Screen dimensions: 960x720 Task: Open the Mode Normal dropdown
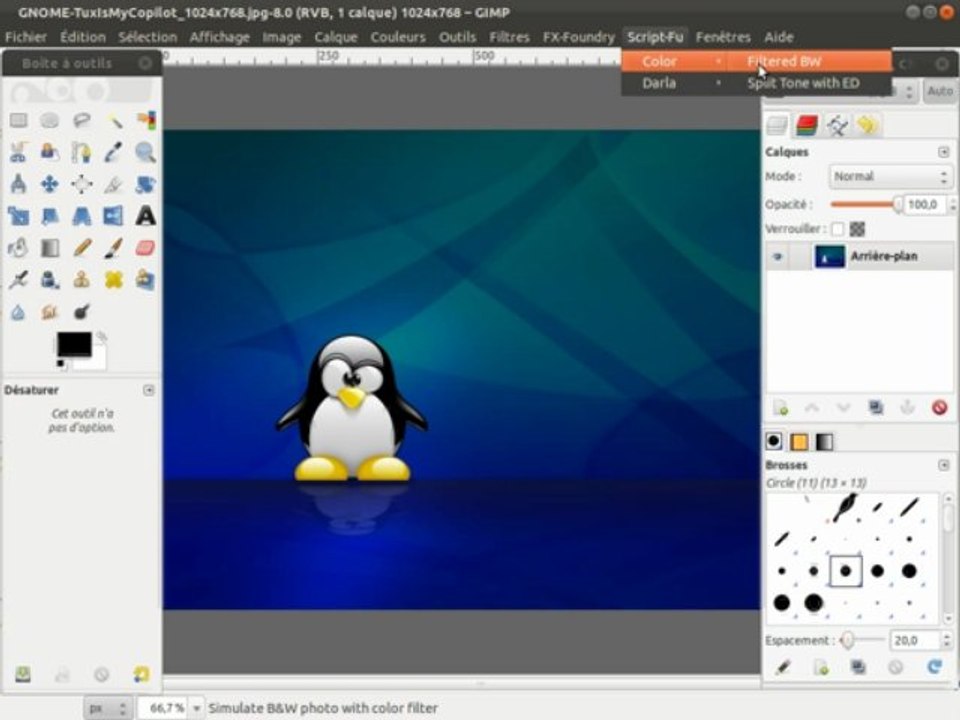pos(890,176)
